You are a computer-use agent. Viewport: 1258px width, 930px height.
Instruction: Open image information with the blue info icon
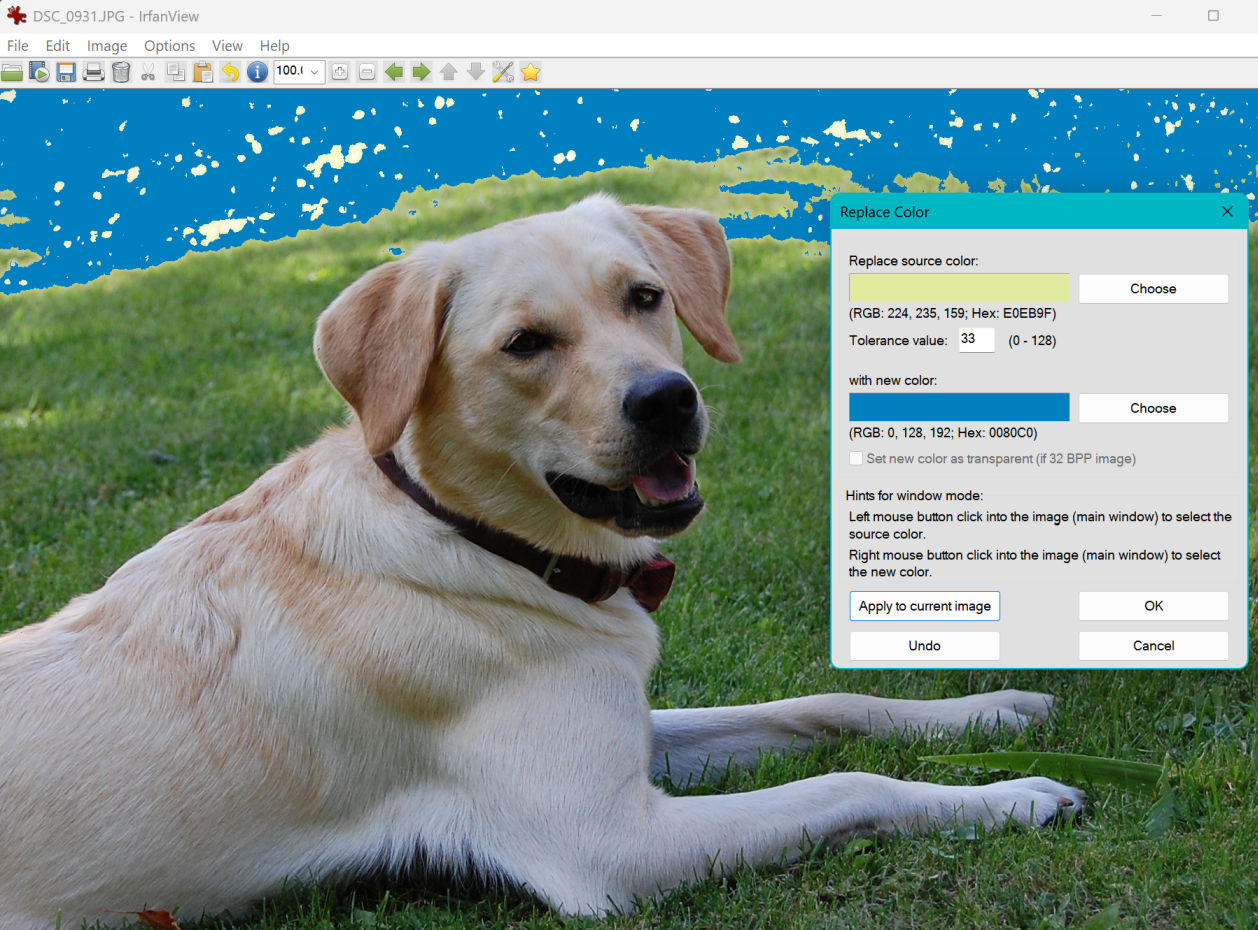pyautogui.click(x=257, y=72)
